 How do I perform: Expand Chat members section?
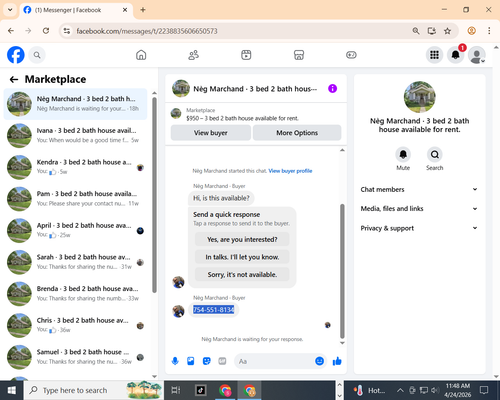click(419, 189)
